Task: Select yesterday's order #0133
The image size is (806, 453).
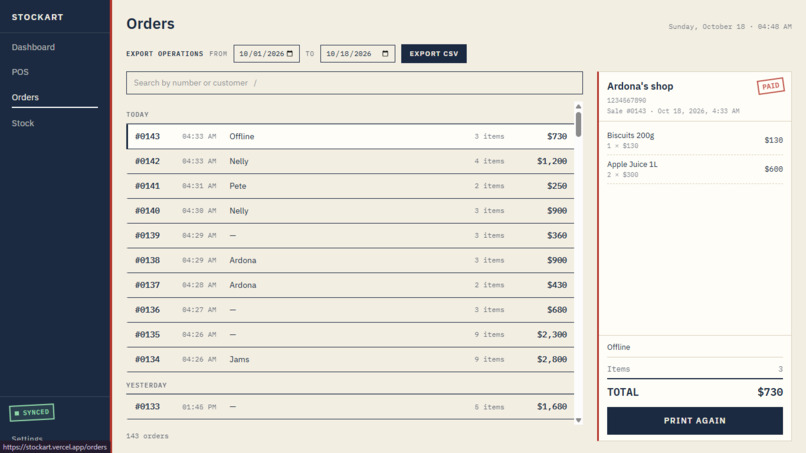Action: pyautogui.click(x=350, y=407)
